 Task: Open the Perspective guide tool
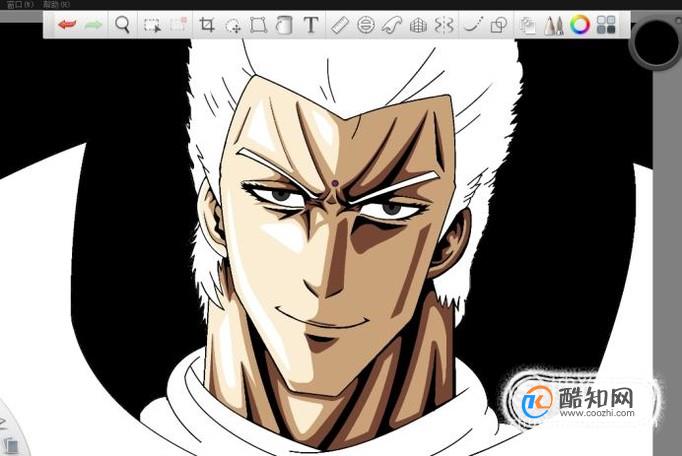tap(418, 26)
